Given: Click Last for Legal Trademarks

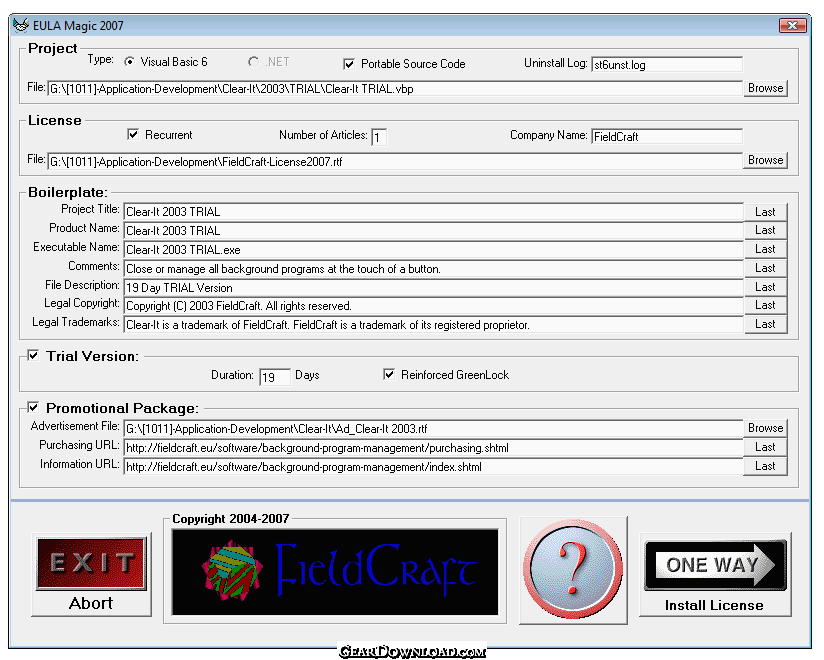Looking at the screenshot, I should click(765, 324).
